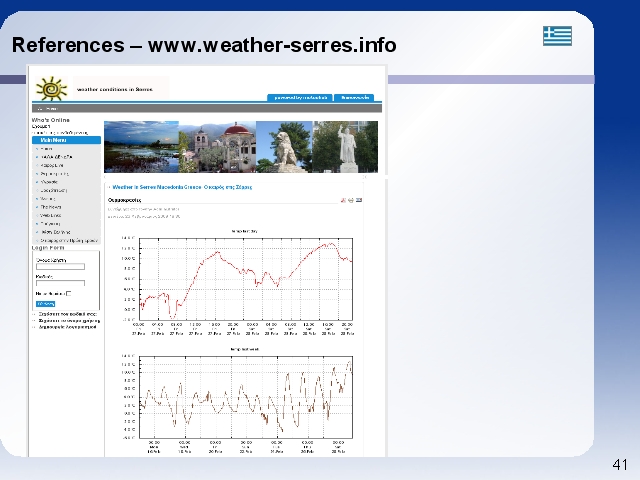The width and height of the screenshot is (640, 480).
Task: Click the white statue with raised arm photo
Action: [345, 147]
